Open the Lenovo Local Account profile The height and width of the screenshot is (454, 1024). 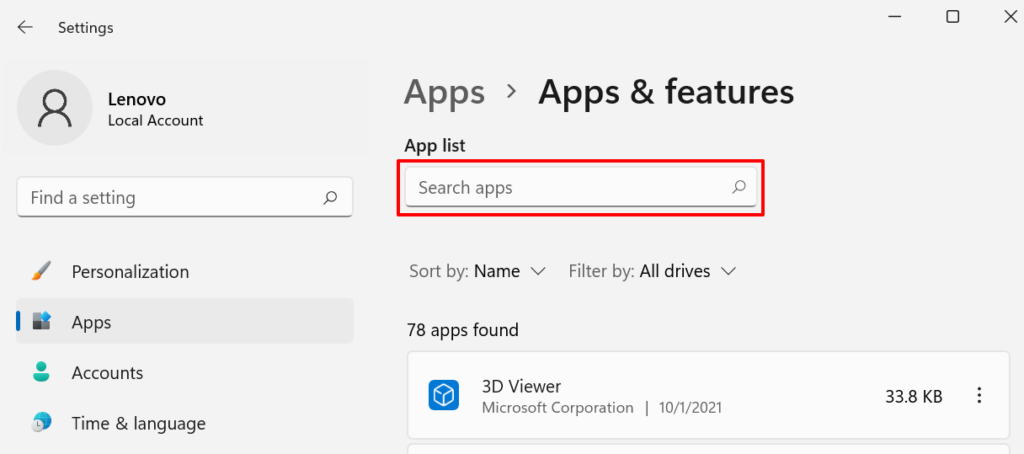tap(155, 110)
